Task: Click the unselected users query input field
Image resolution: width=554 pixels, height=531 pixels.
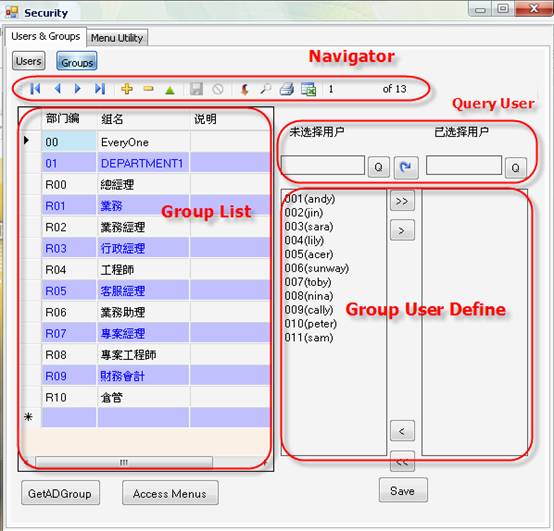Action: pos(323,165)
